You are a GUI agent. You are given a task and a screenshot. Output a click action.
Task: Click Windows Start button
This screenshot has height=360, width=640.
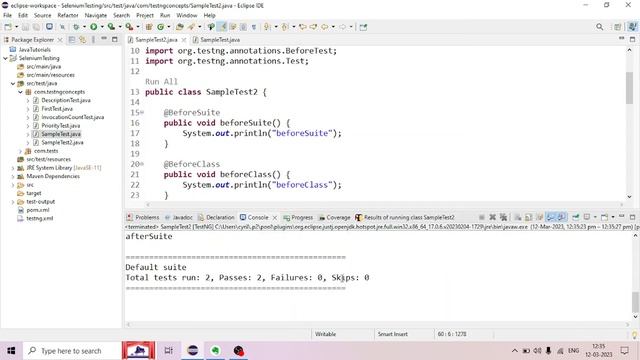(x=11, y=351)
